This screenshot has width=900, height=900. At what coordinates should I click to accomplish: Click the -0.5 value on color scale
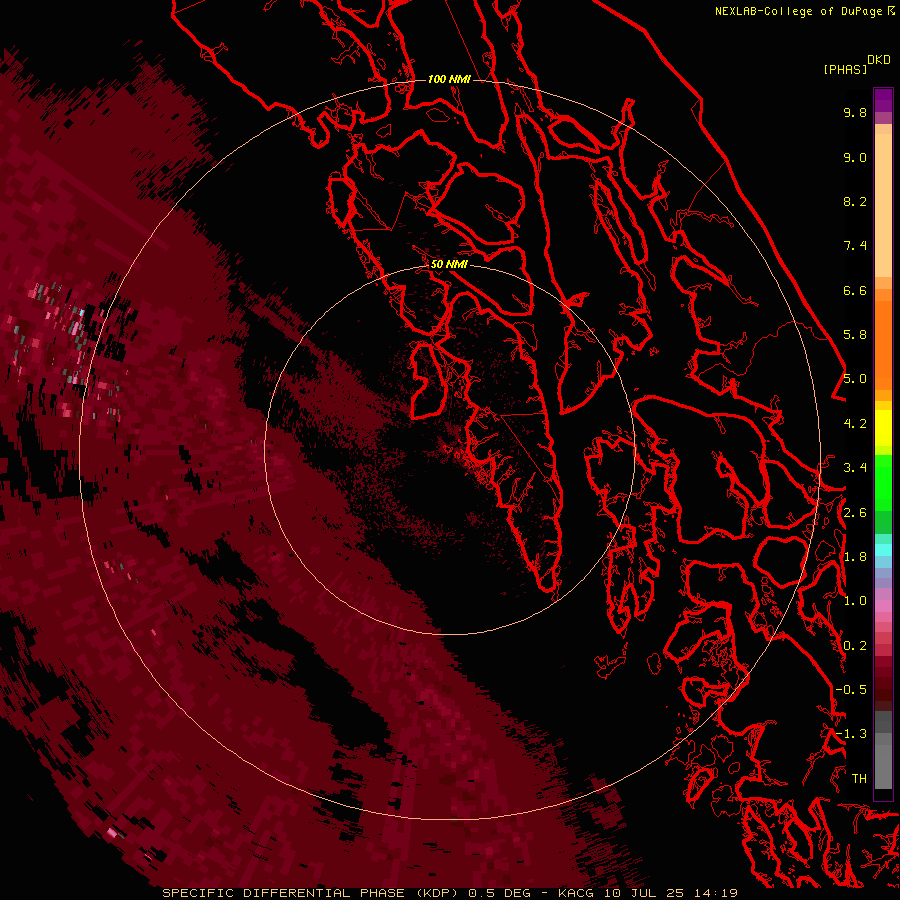coord(851,690)
